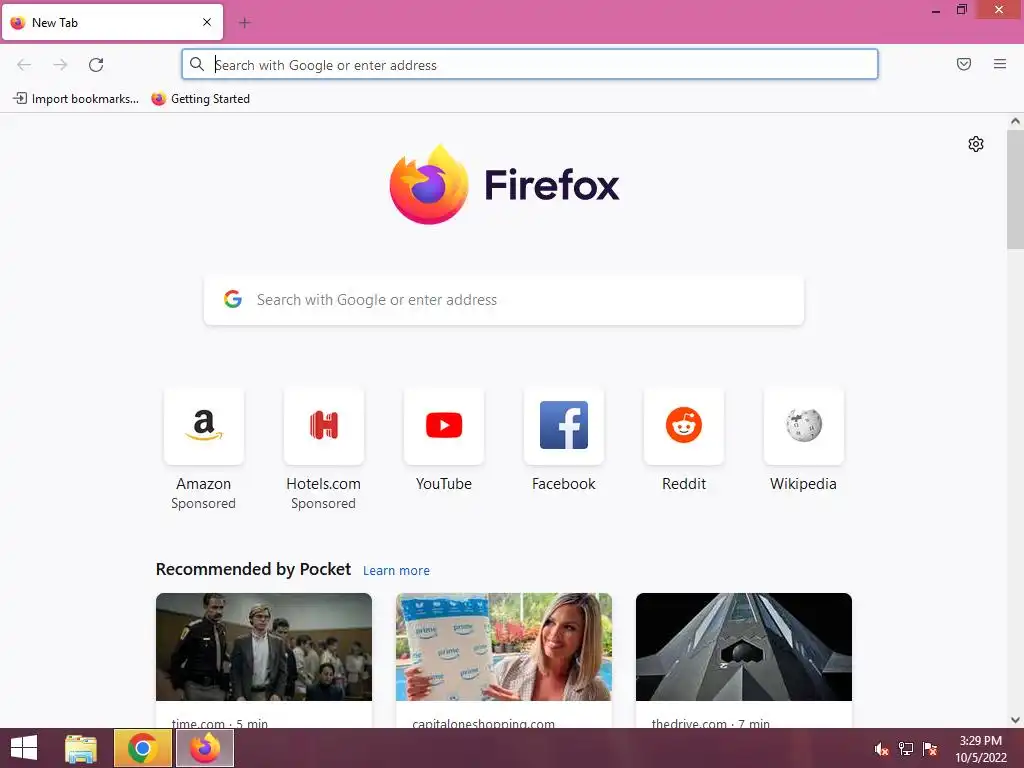Select the New Tab tab
The width and height of the screenshot is (1024, 768).
coord(112,22)
